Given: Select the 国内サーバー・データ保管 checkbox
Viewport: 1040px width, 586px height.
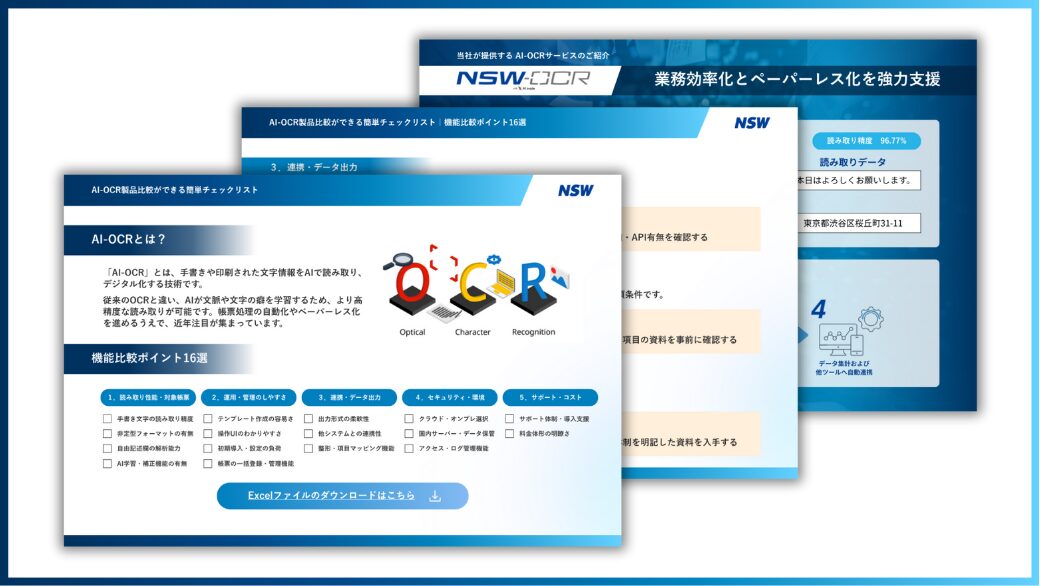Looking at the screenshot, I should pos(409,434).
